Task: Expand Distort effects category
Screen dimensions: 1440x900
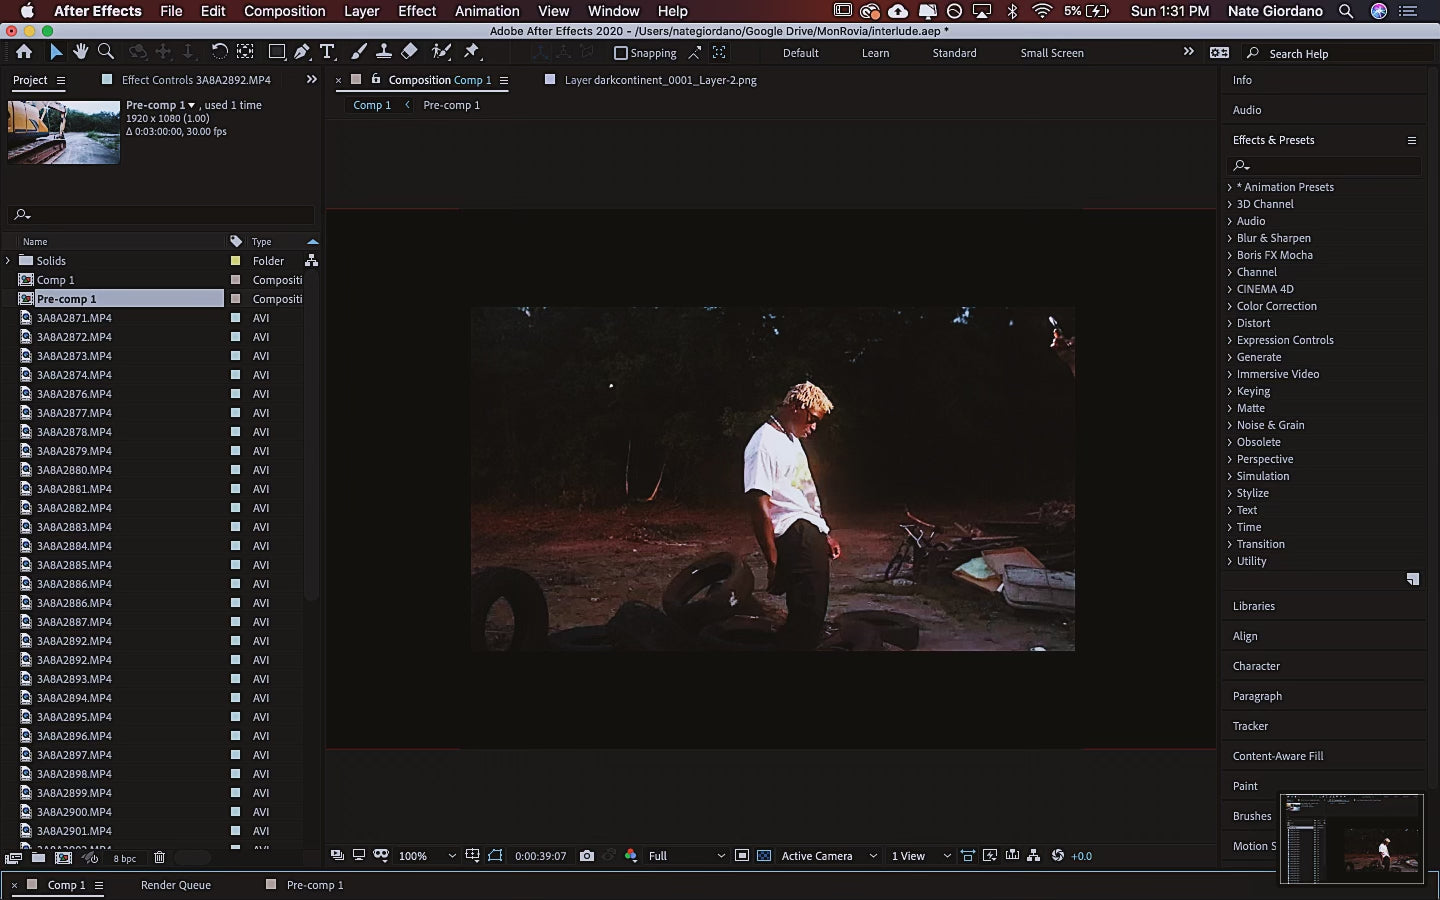Action: click(1230, 323)
